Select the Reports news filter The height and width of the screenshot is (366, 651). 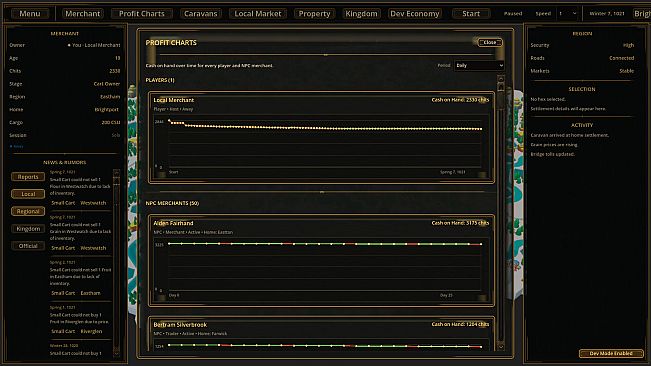tap(28, 177)
